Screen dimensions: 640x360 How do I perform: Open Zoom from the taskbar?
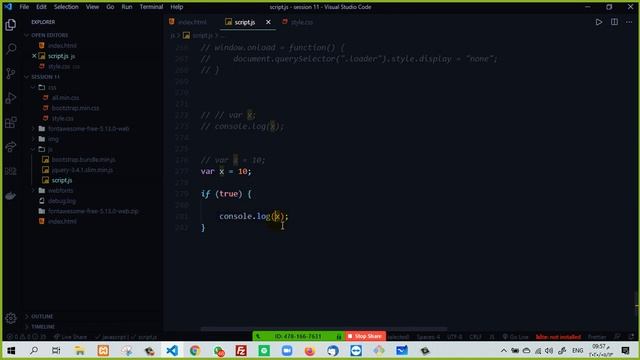(287, 351)
